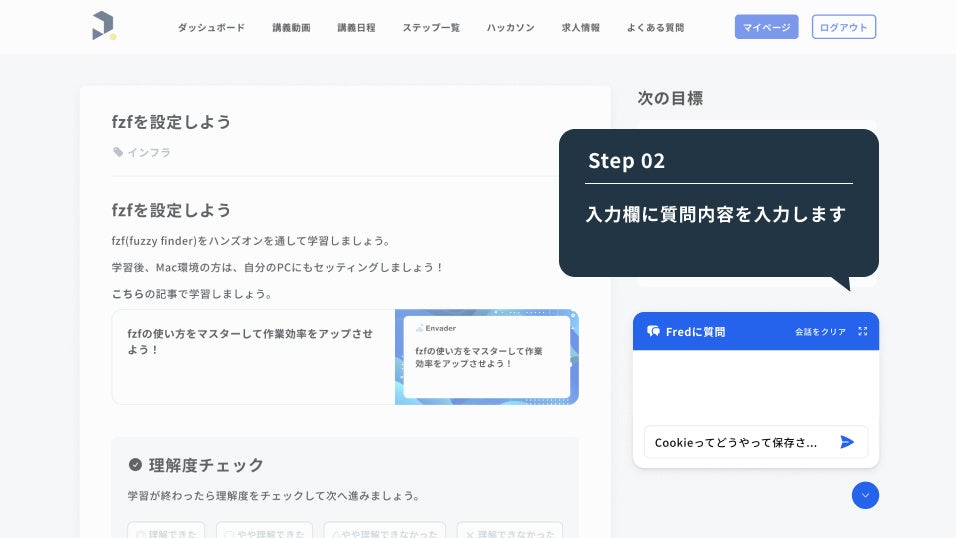Click the tag icon beside インフラ
Viewport: 956px width, 538px height.
(x=118, y=152)
